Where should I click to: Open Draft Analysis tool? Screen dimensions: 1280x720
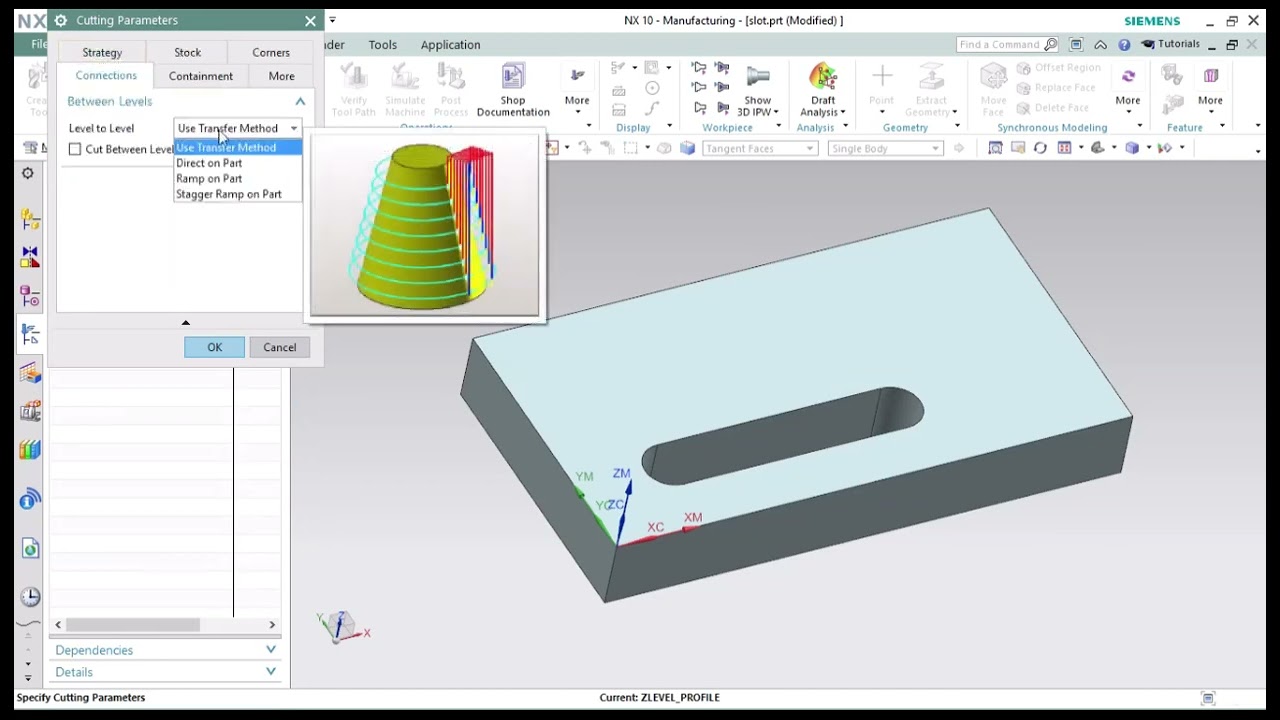823,91
